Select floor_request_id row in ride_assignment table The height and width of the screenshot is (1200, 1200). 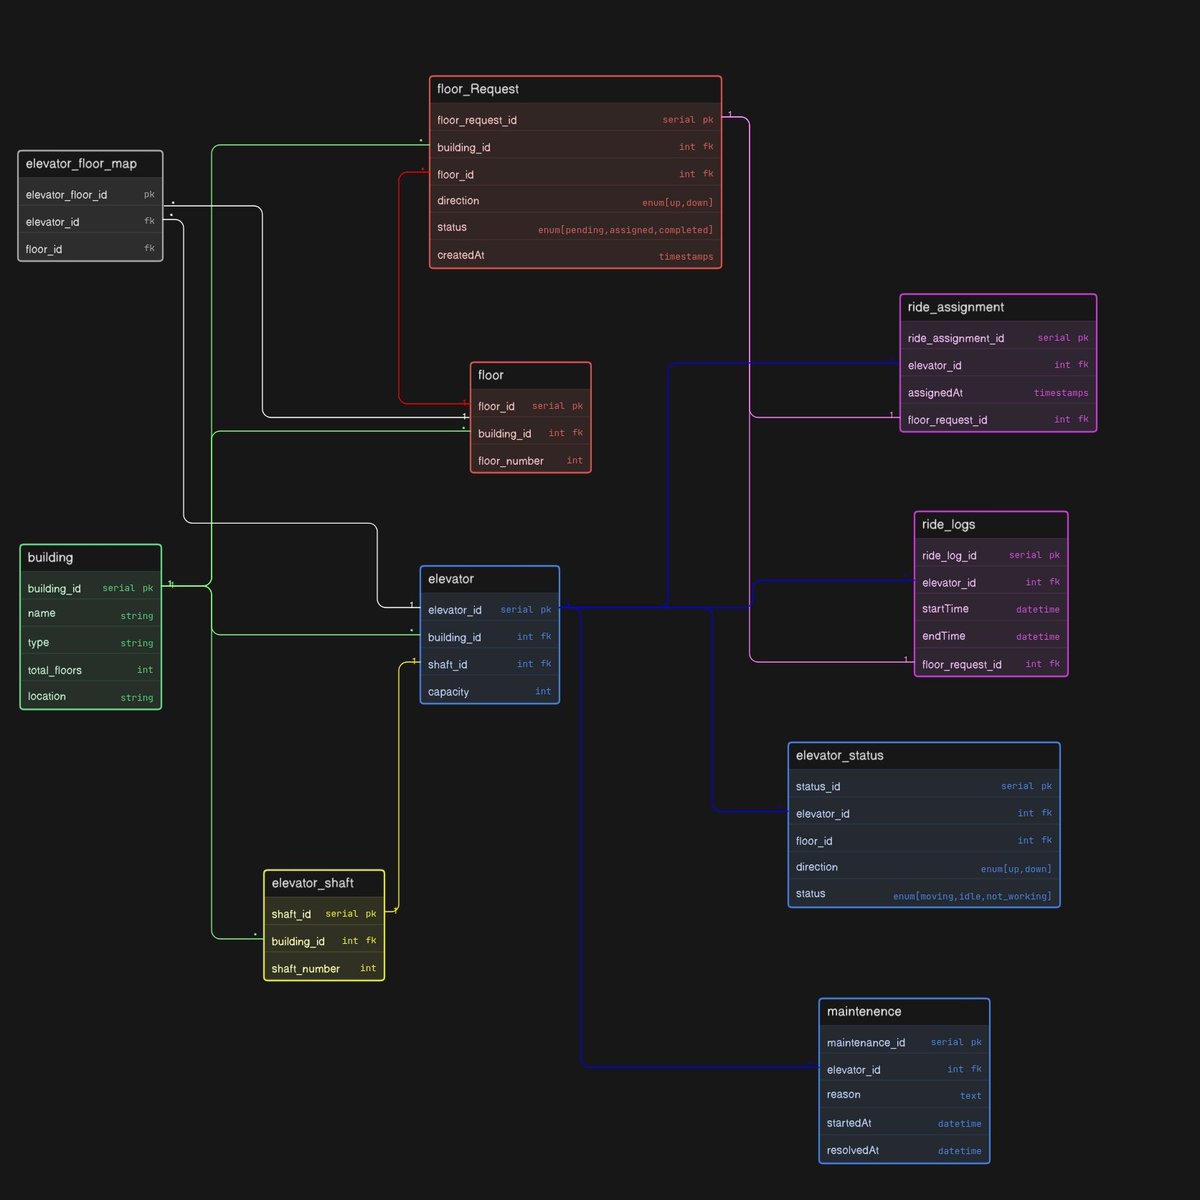998,419
